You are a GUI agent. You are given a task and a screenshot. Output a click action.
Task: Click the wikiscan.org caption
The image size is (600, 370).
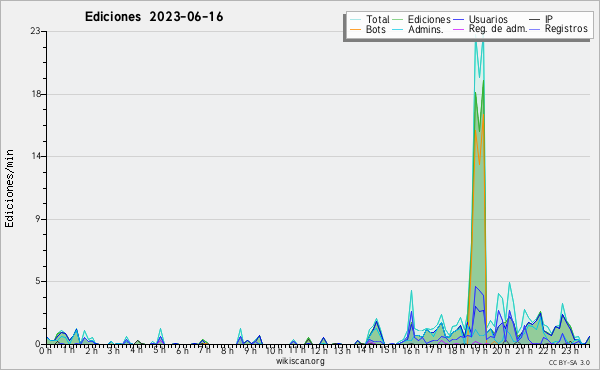[x=300, y=361]
